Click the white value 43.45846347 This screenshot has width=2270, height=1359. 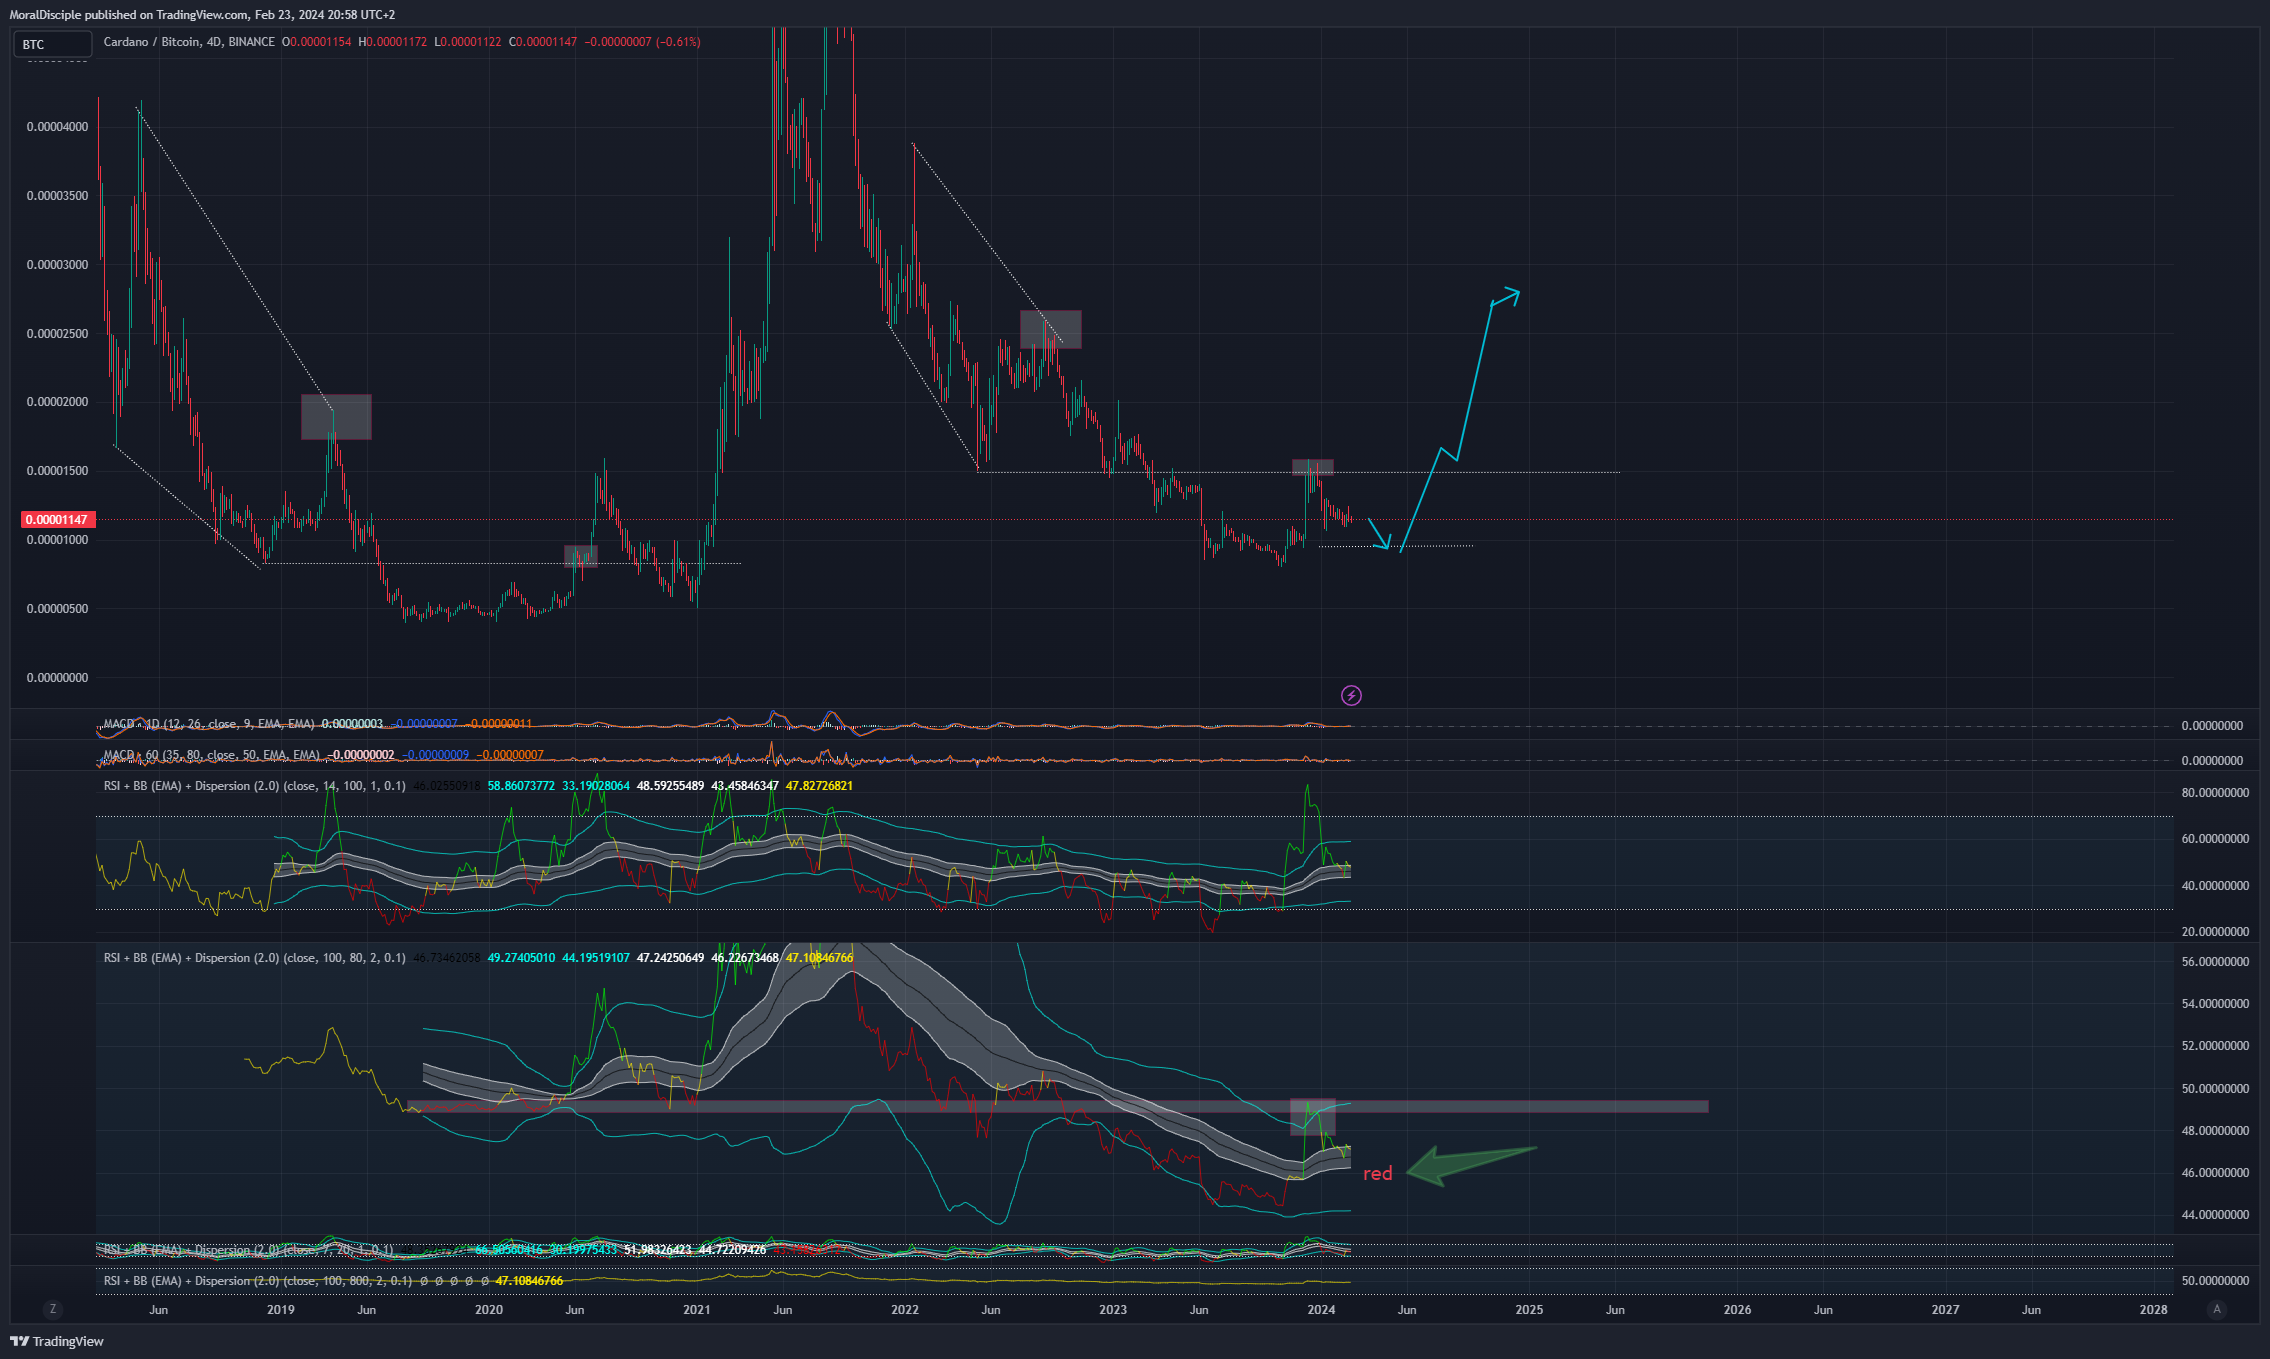(745, 786)
